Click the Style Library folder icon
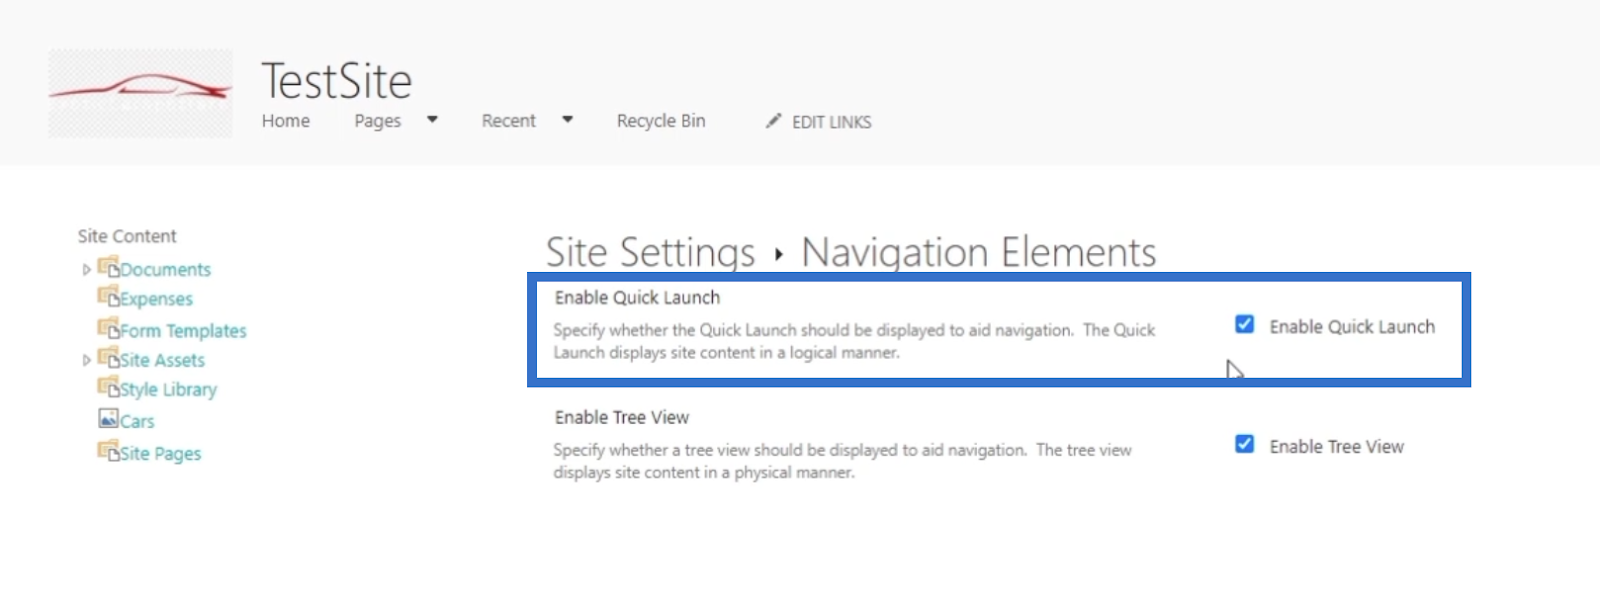The image size is (1600, 609). [108, 387]
